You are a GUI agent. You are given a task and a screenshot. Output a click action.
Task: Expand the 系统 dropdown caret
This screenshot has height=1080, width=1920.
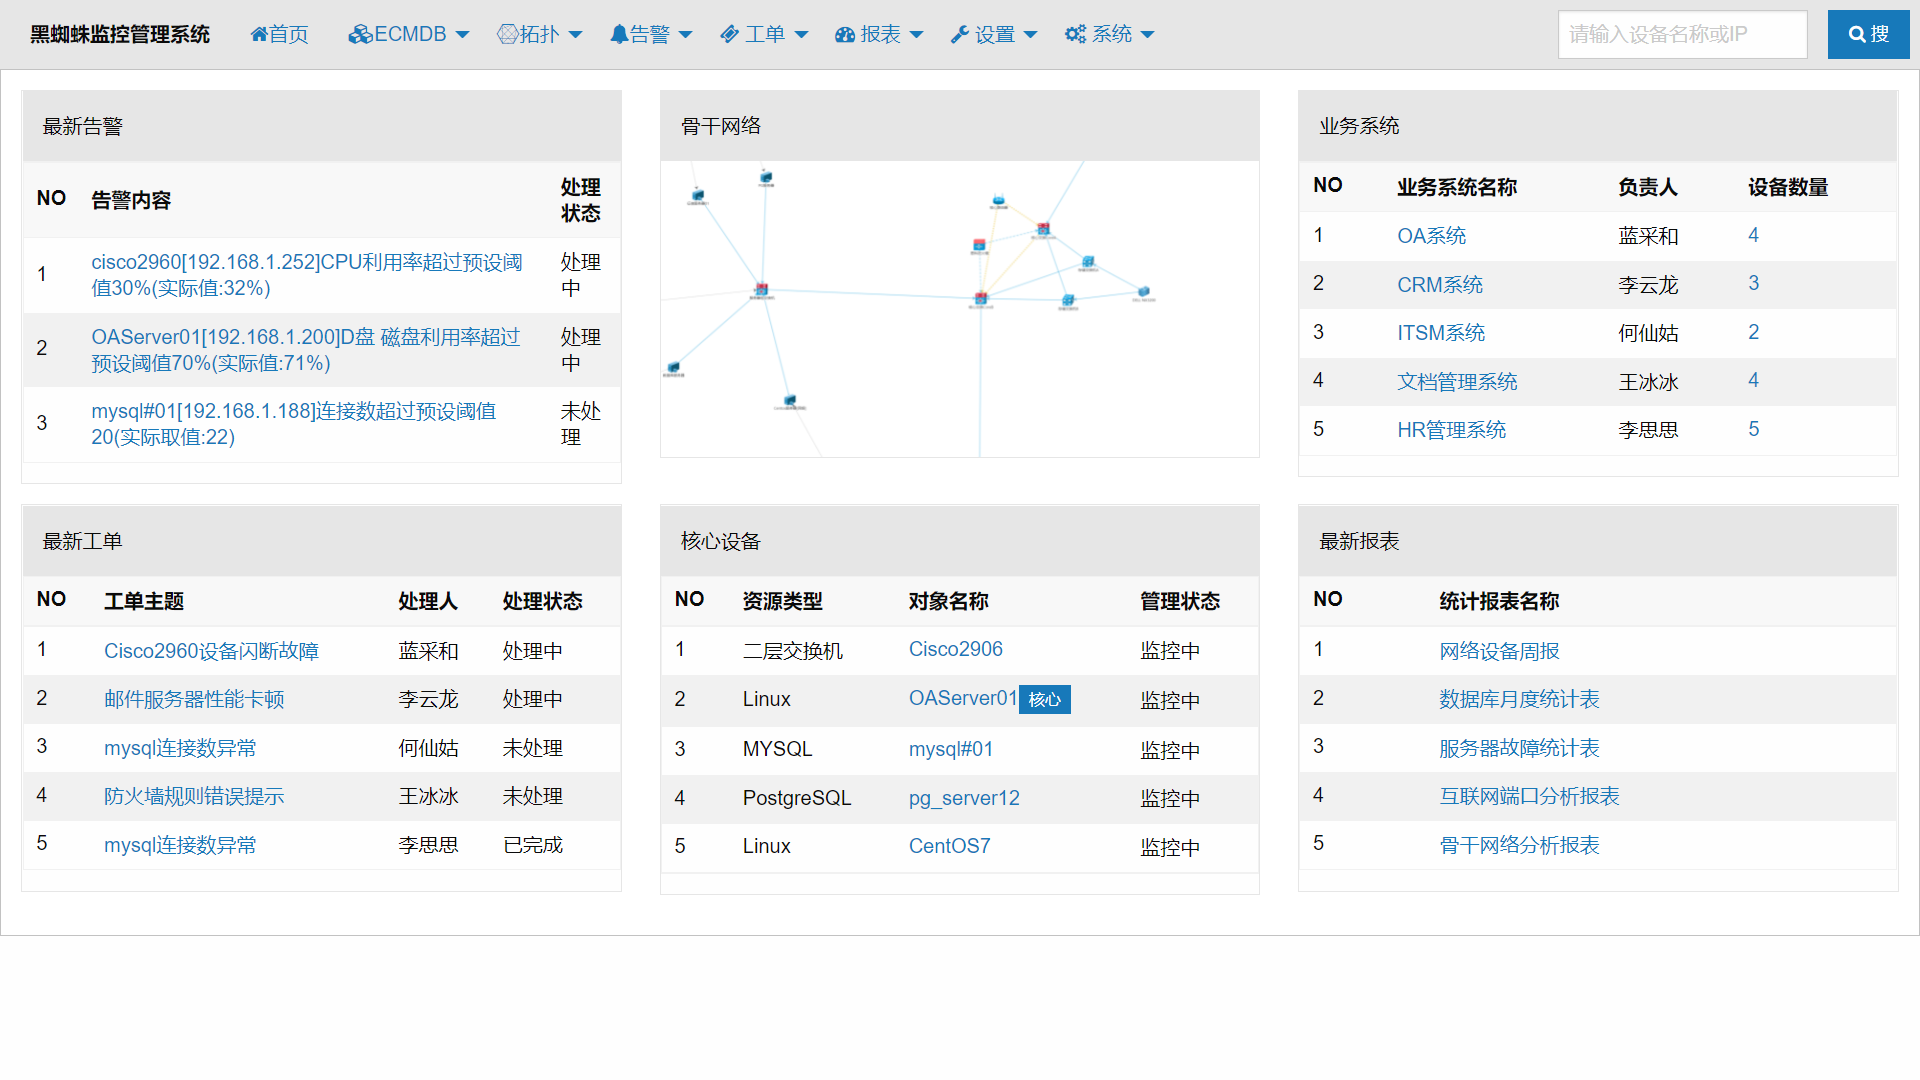click(x=1147, y=34)
